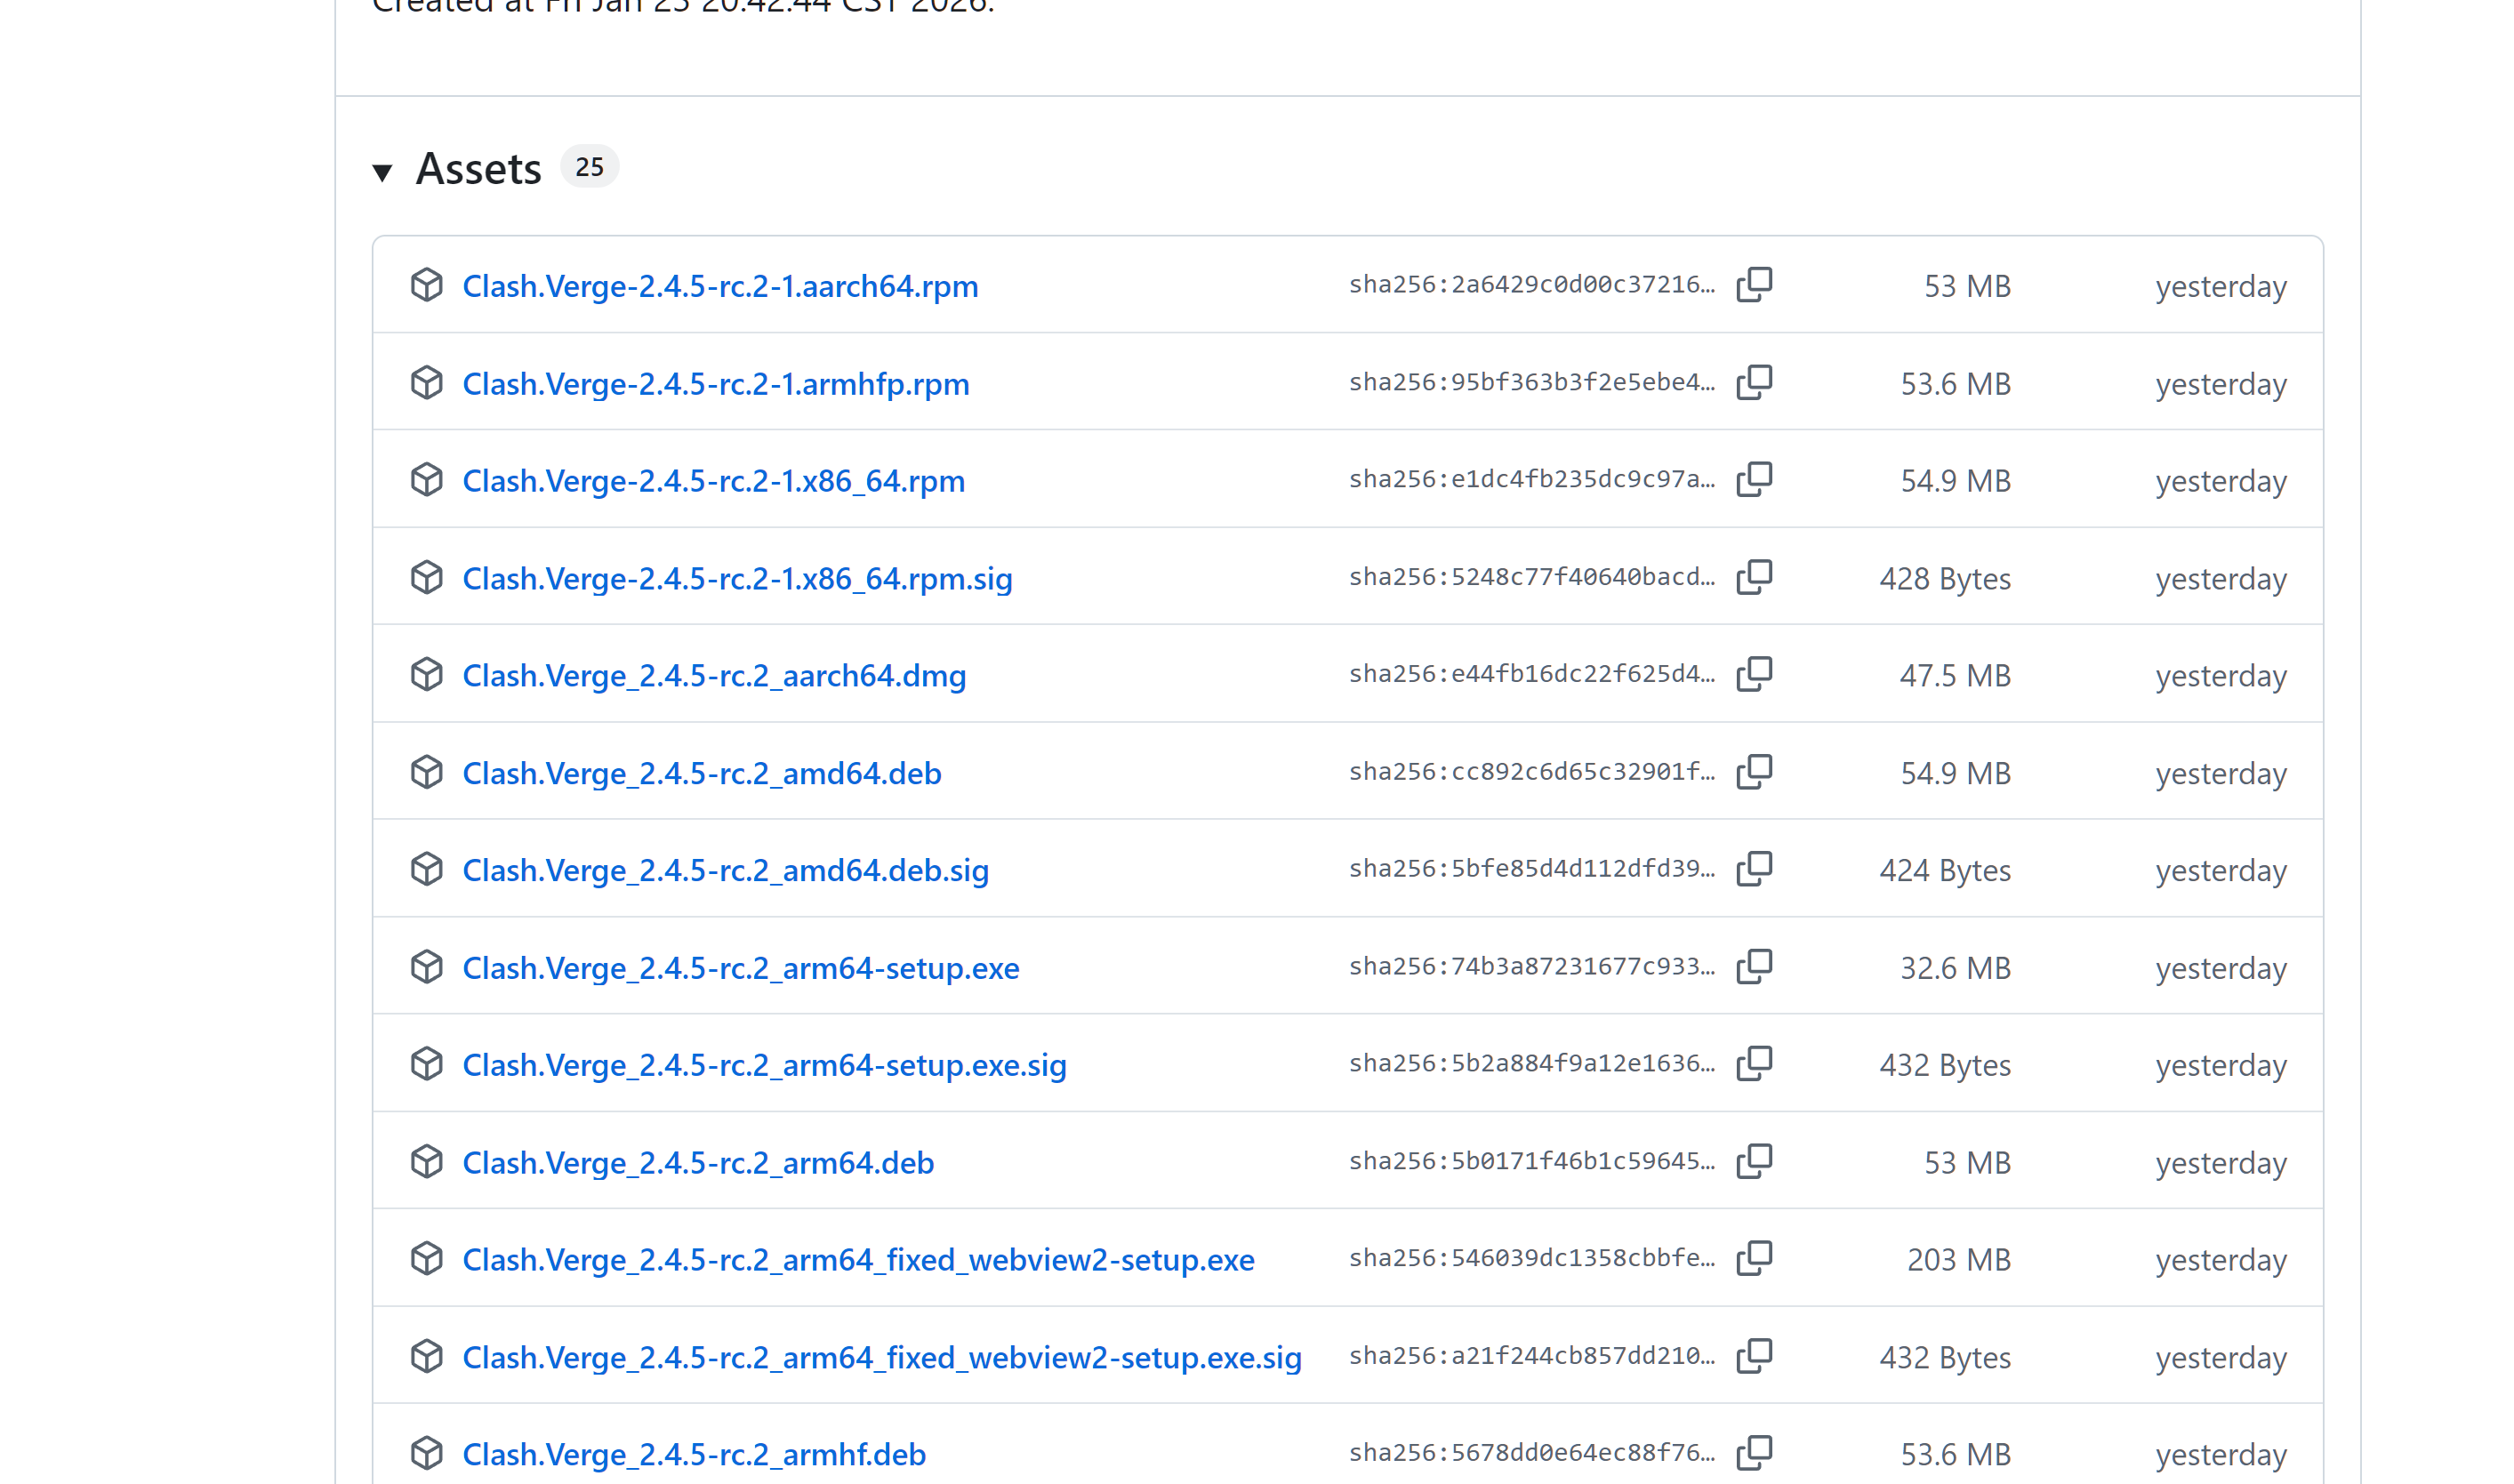Copy SHA256 hash for arm64.deb file
This screenshot has width=2514, height=1484.
[x=1754, y=1161]
